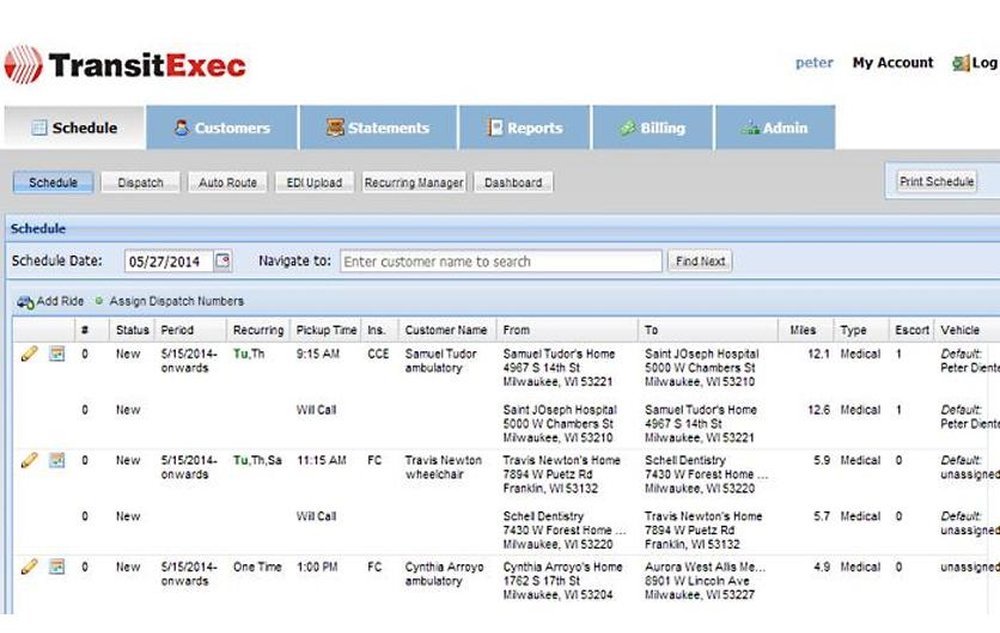Viewport: 1000px width, 633px height.
Task: Sort by the Period column header
Action: click(x=191, y=330)
